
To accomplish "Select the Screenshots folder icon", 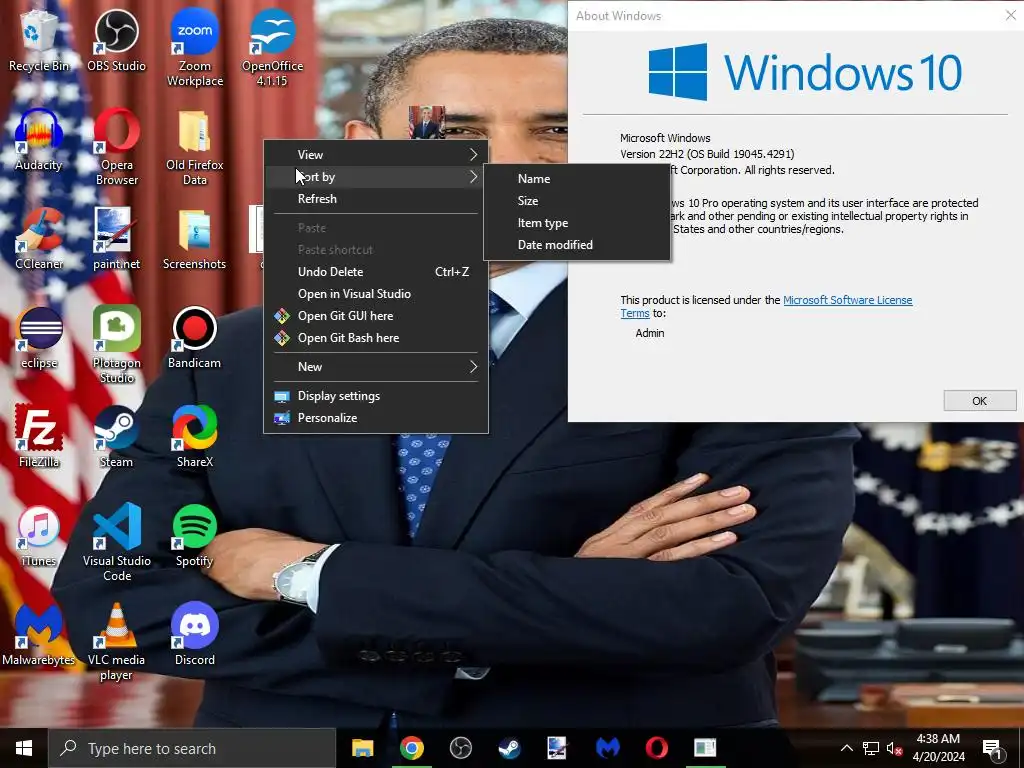I will tap(195, 238).
